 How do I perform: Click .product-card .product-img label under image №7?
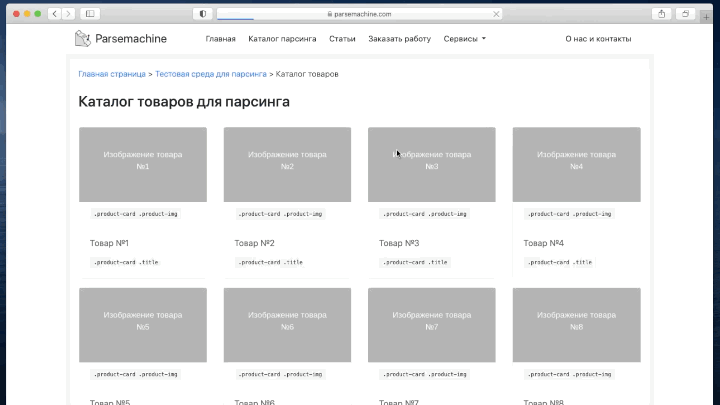coord(425,374)
